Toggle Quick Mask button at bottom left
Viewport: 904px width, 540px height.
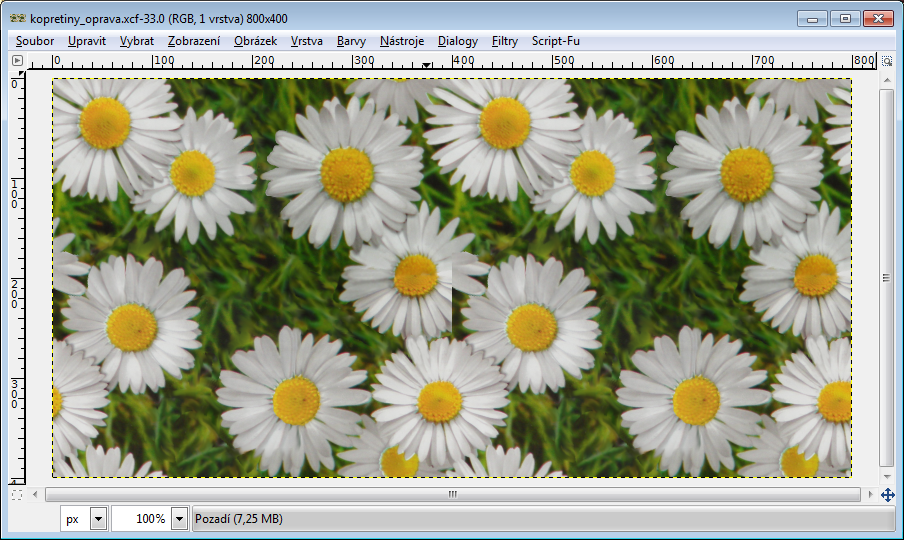point(17,494)
